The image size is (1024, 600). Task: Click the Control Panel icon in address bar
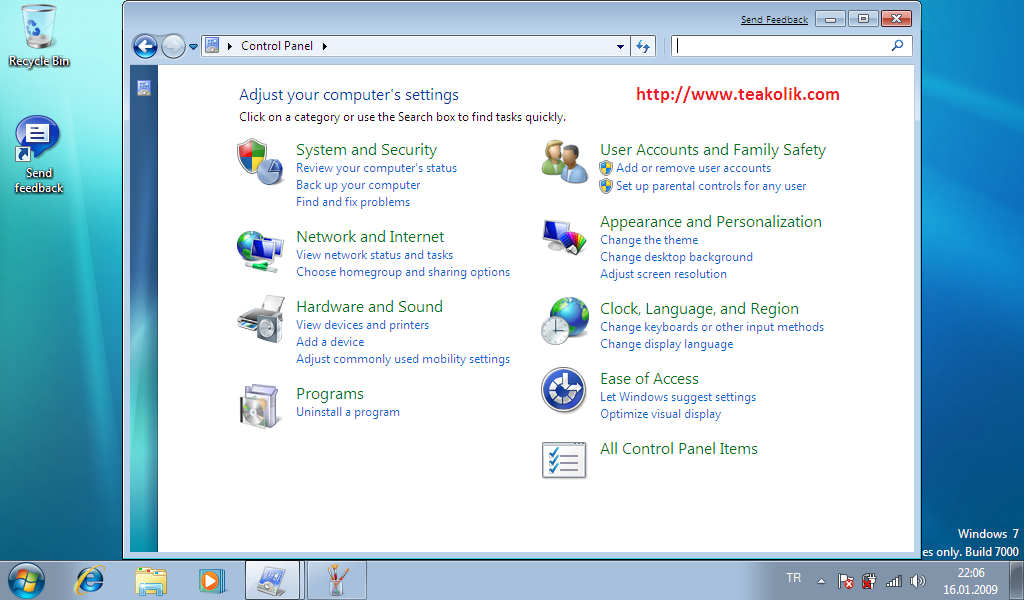(212, 46)
